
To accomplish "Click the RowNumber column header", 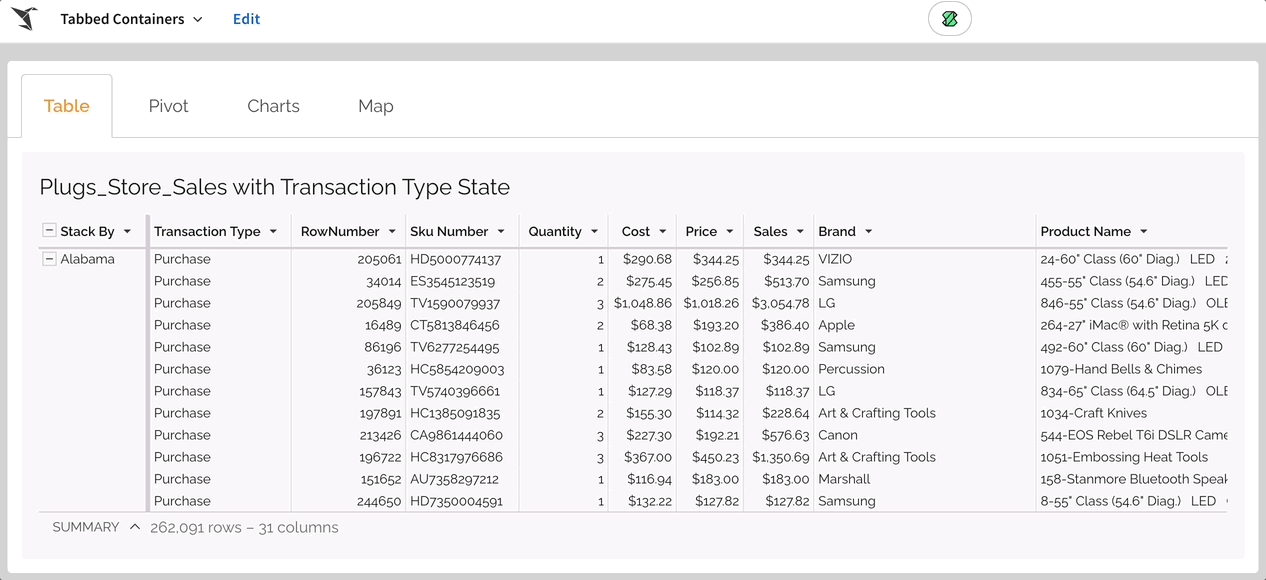I will coord(340,232).
